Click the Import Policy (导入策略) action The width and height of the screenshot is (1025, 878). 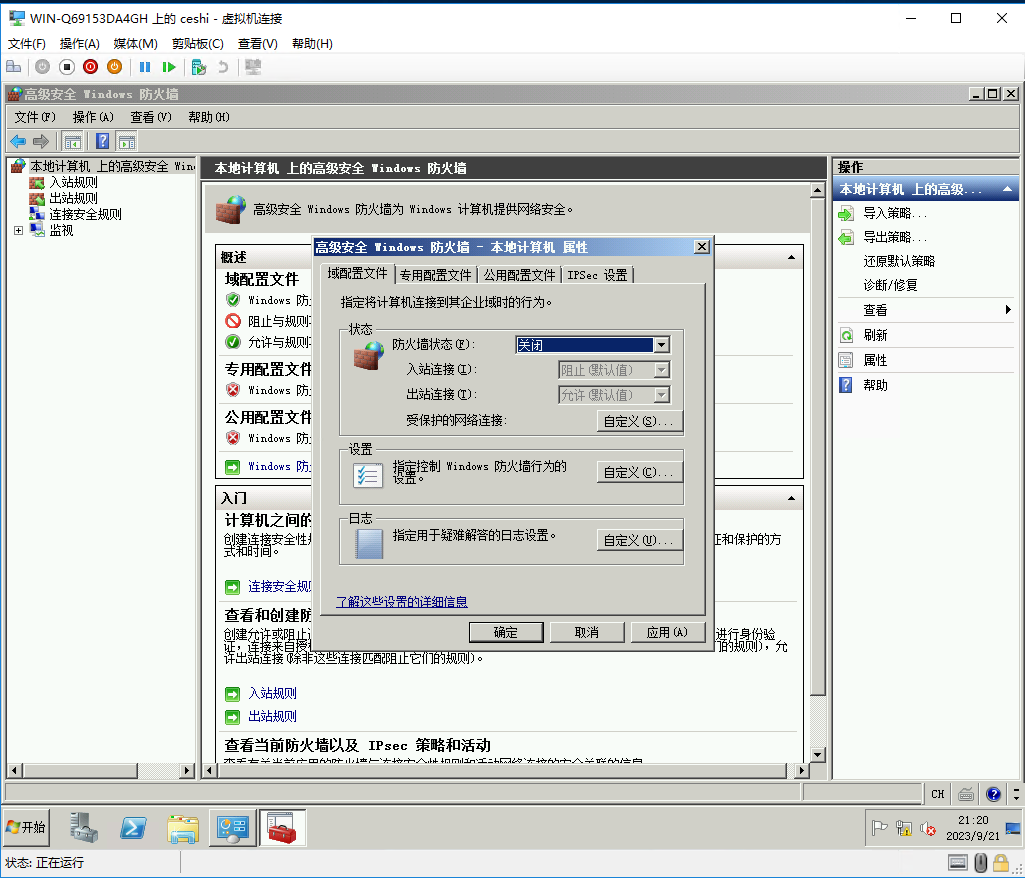point(894,213)
